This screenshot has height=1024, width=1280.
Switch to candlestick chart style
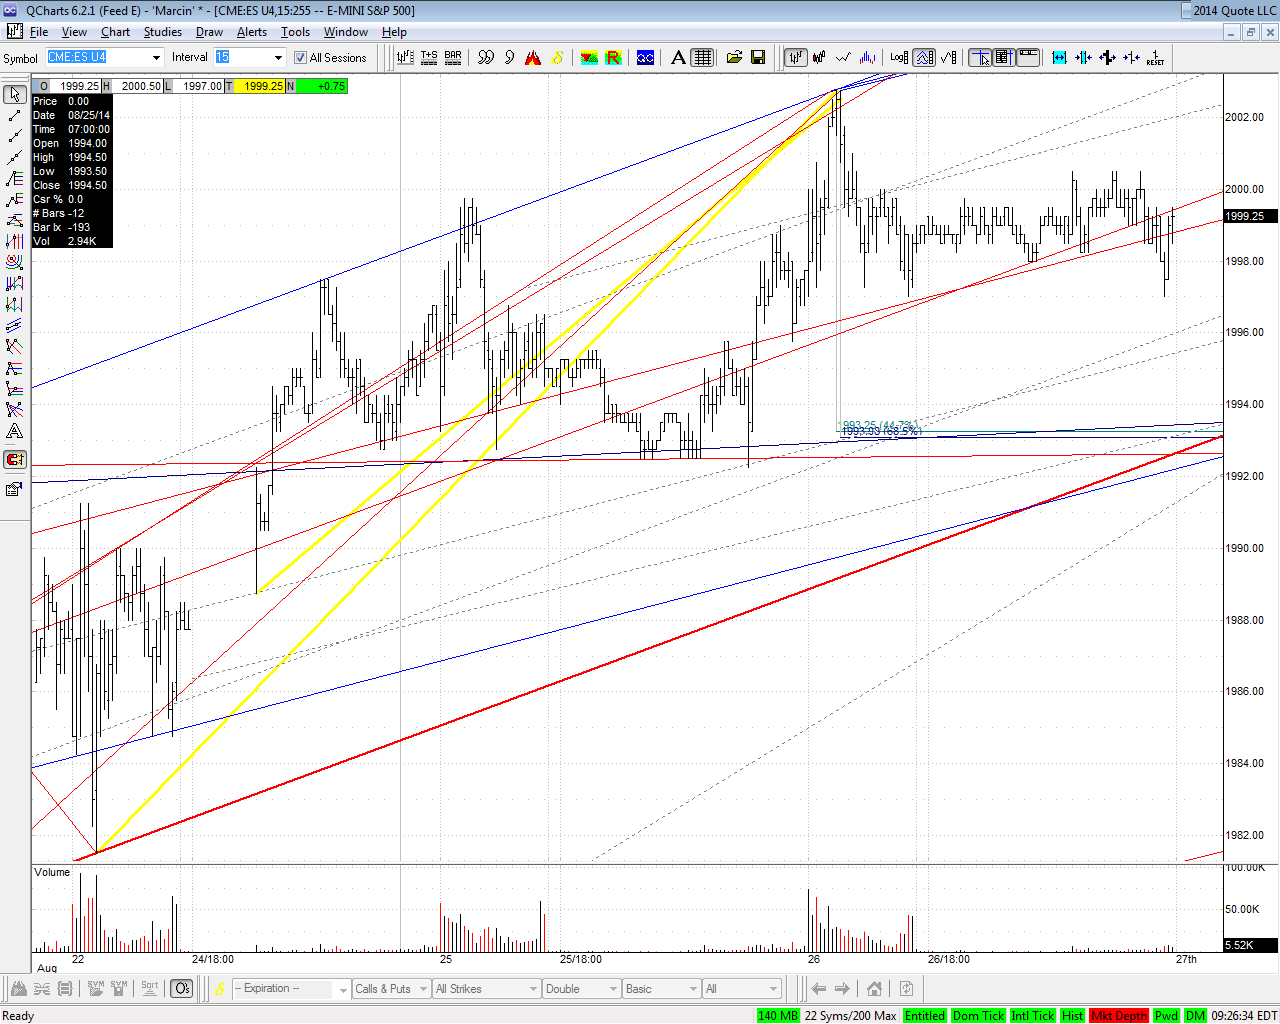coord(819,57)
